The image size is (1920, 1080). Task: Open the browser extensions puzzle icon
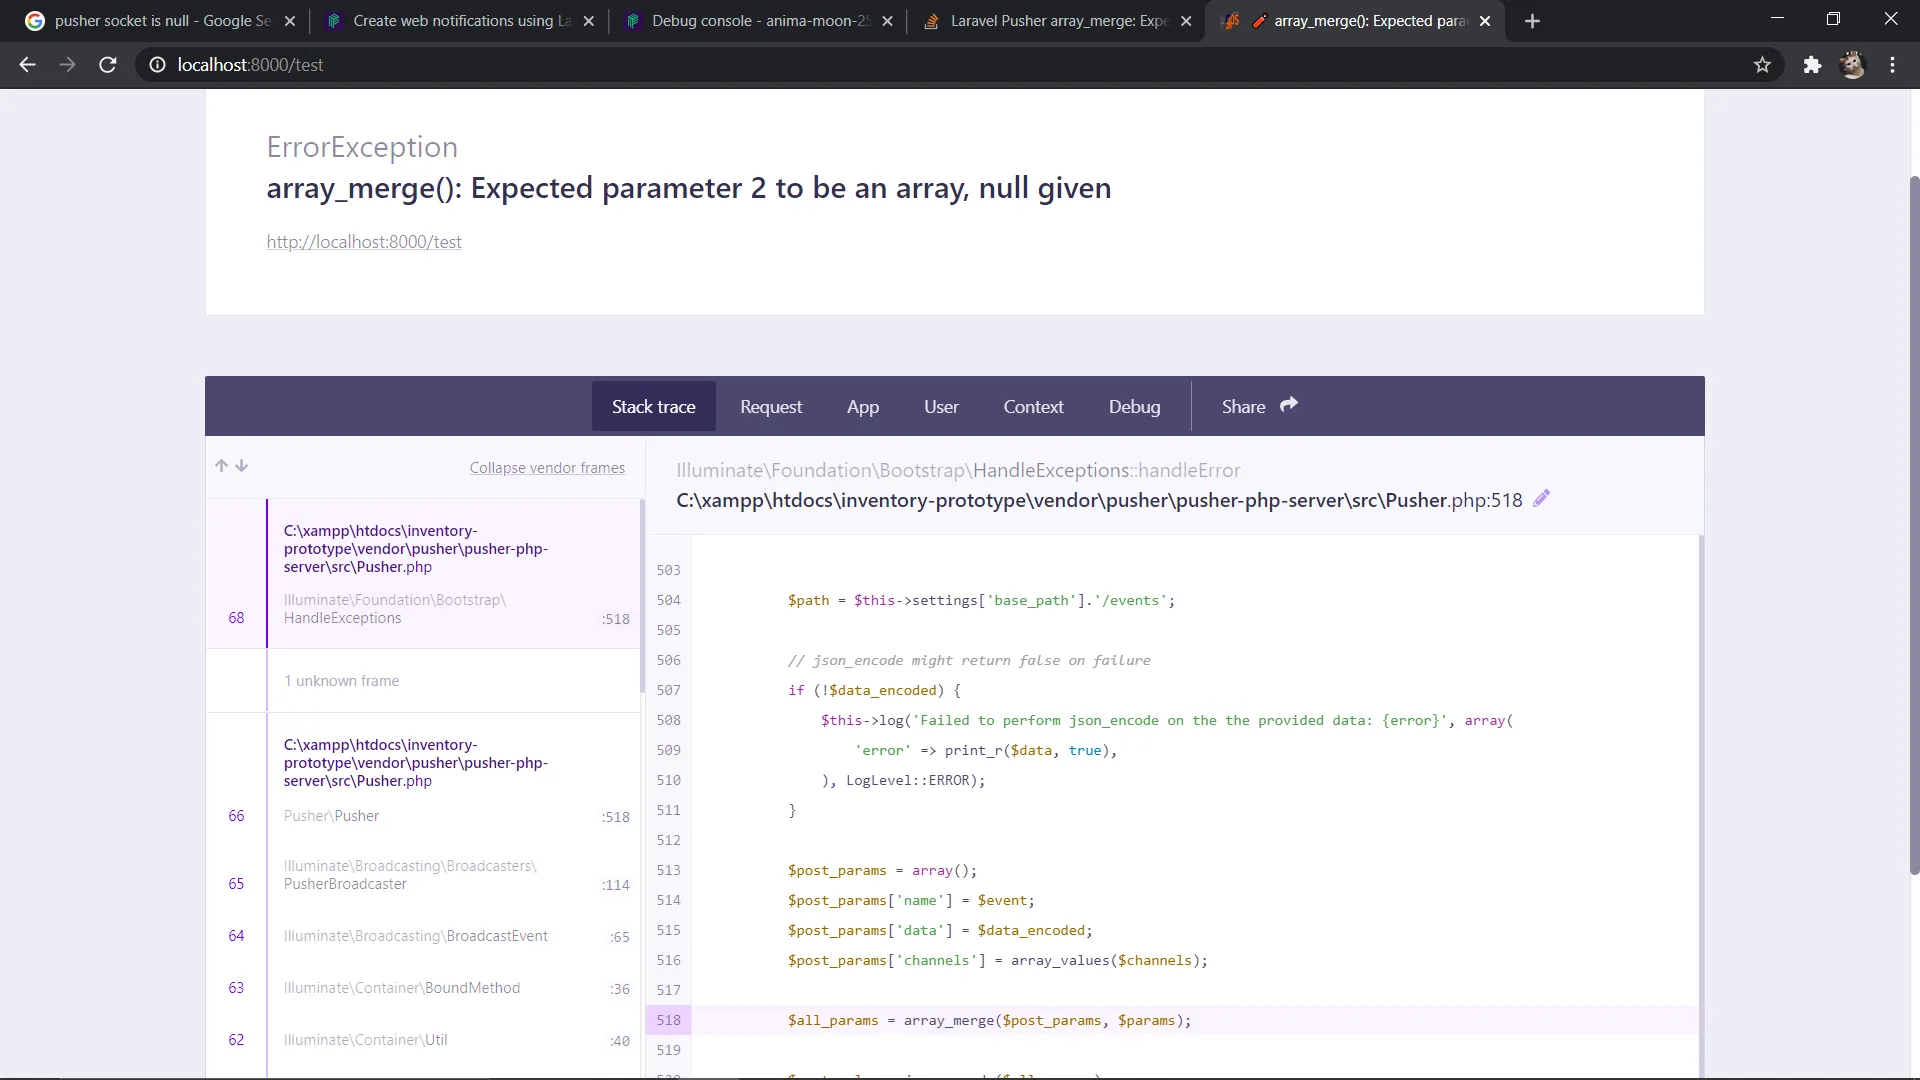pos(1812,65)
